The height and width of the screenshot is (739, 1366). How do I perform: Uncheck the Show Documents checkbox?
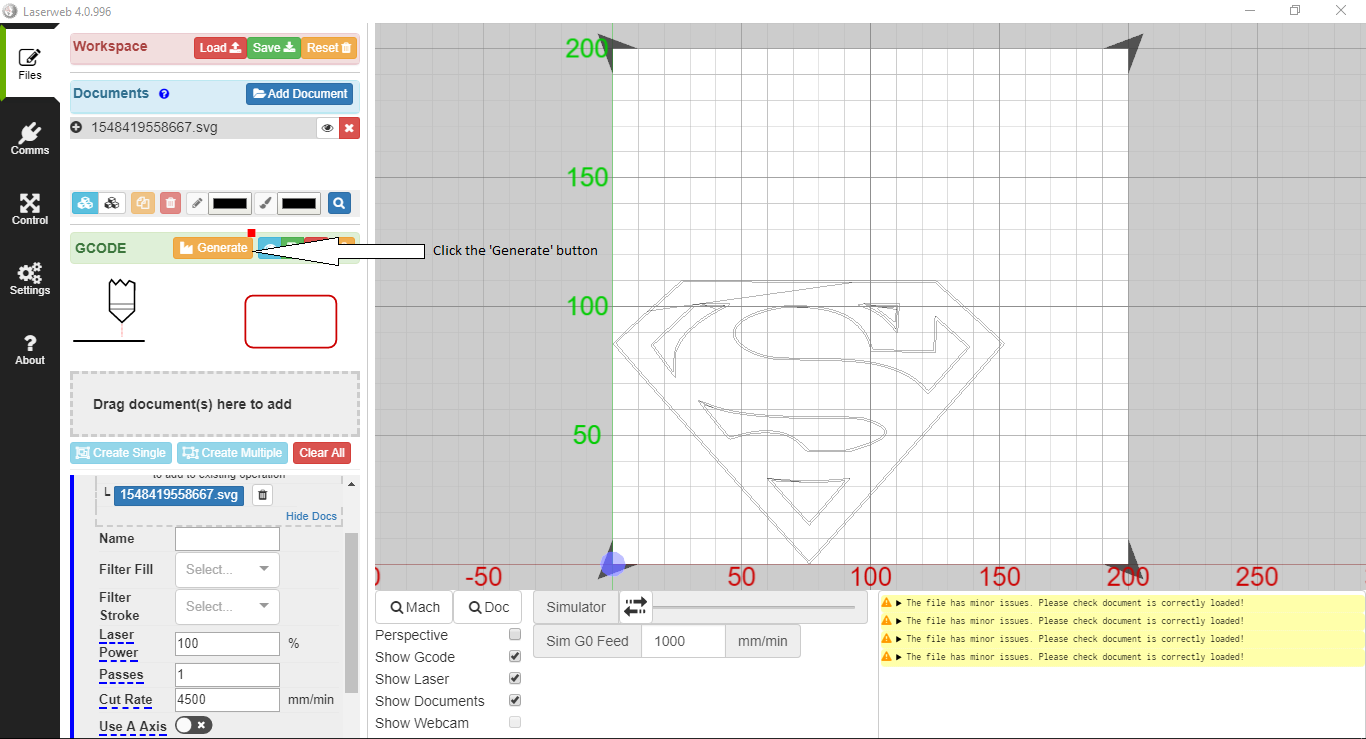click(x=515, y=701)
